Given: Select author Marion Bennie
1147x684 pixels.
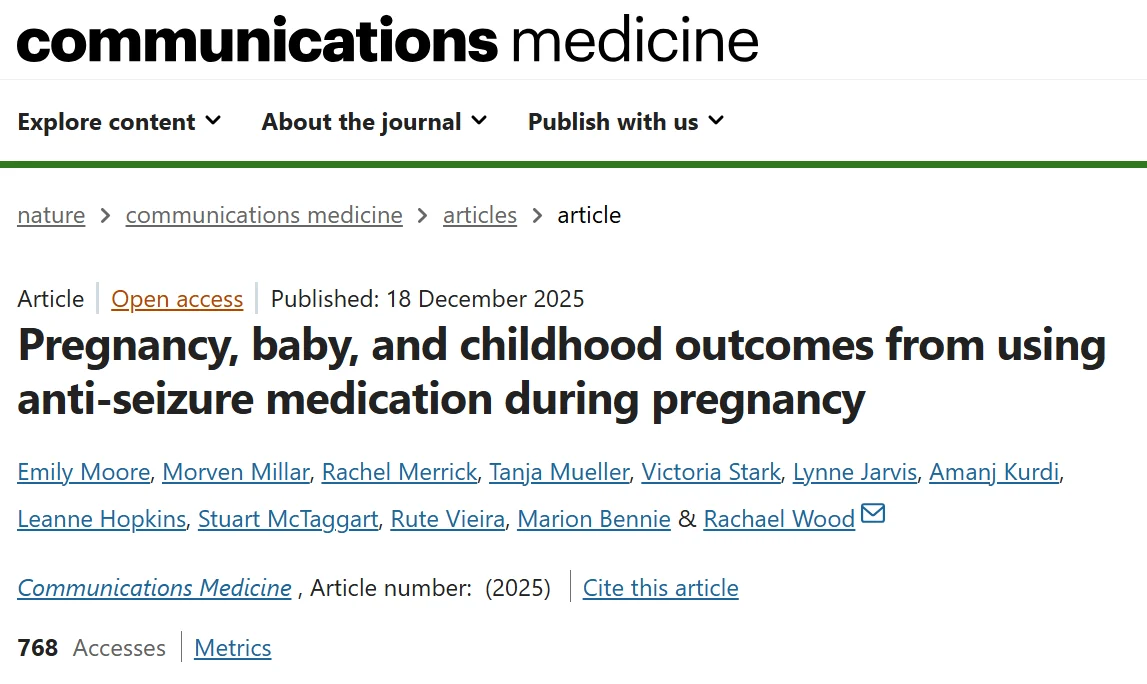Looking at the screenshot, I should tap(594, 519).
